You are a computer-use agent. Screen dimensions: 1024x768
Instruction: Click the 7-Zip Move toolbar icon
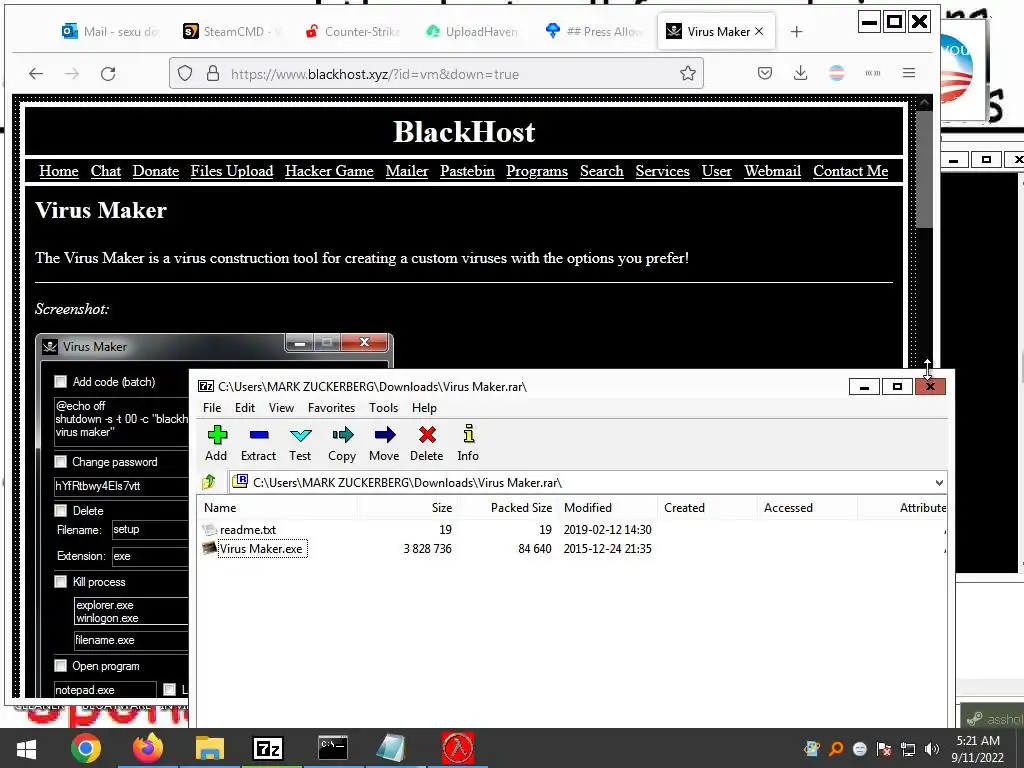coord(384,443)
